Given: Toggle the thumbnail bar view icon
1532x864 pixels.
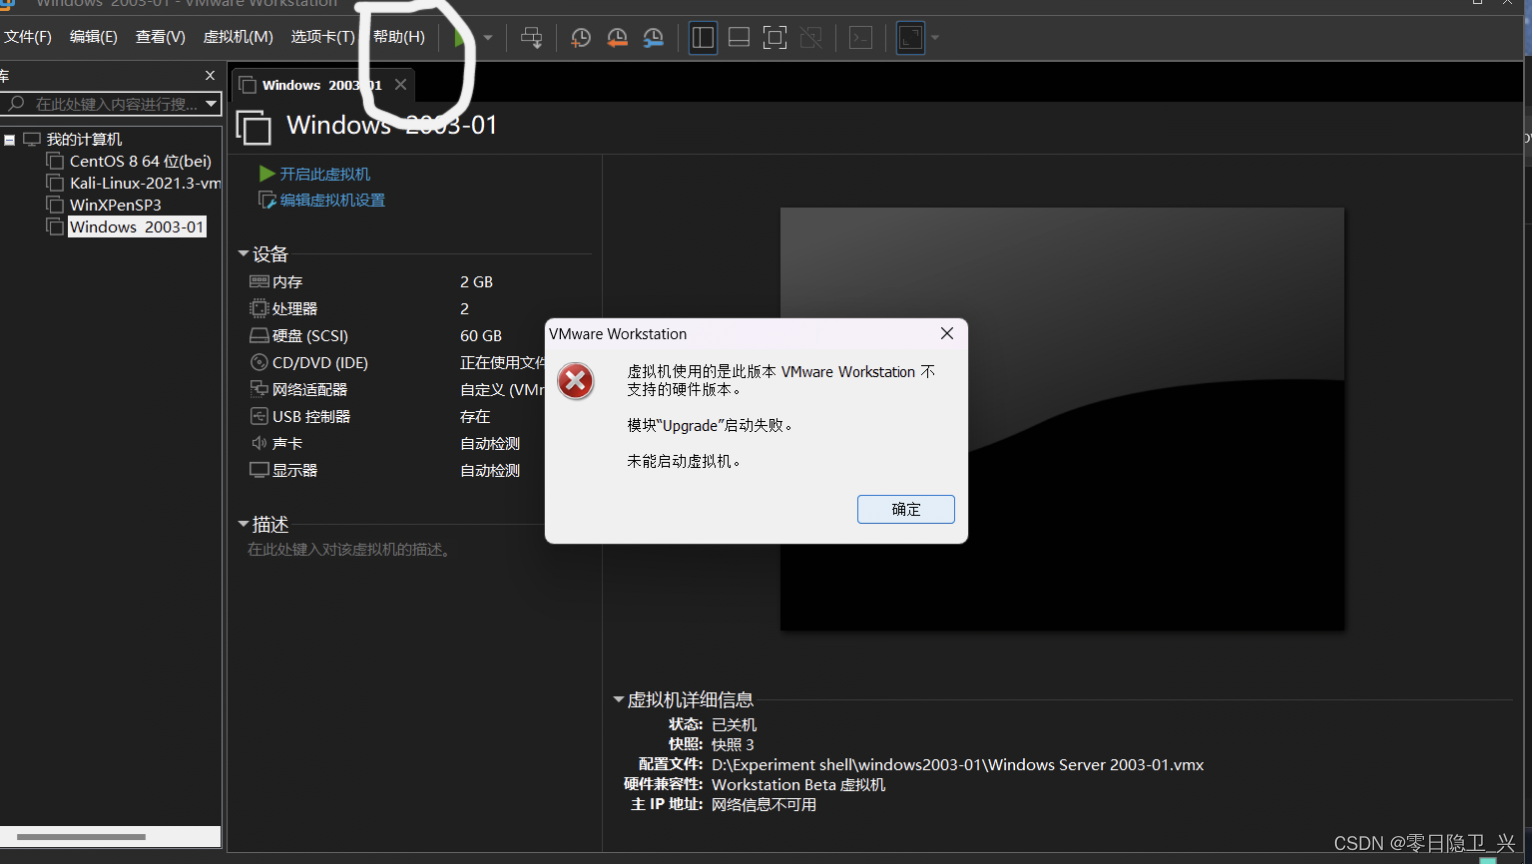Looking at the screenshot, I should pyautogui.click(x=739, y=38).
